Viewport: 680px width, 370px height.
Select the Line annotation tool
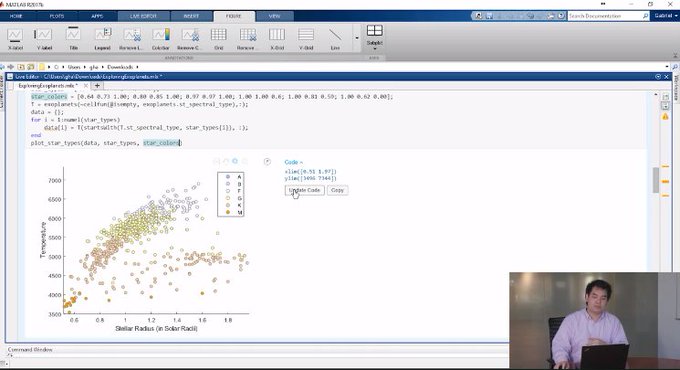pos(335,39)
